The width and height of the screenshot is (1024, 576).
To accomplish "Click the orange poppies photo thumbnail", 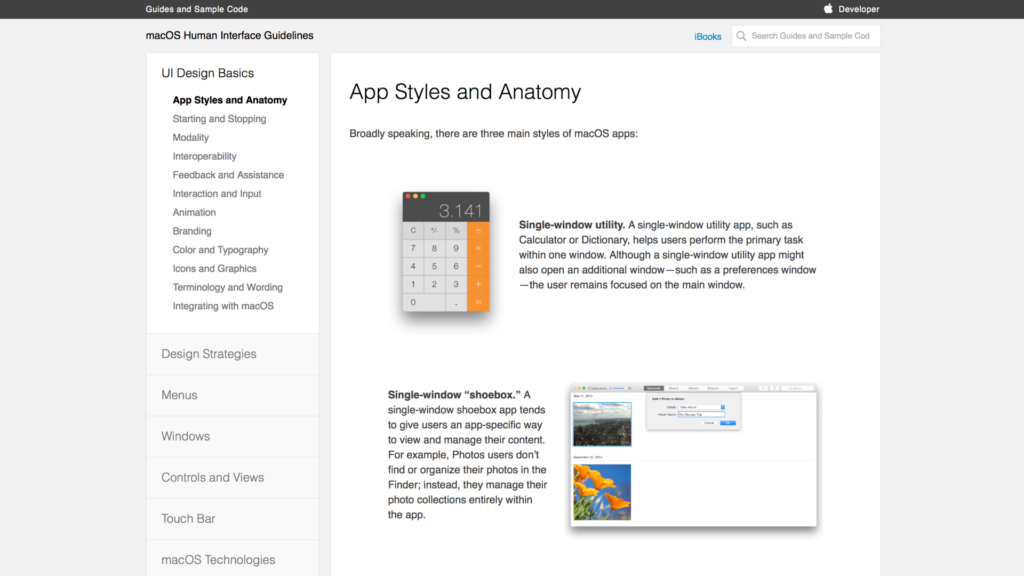I will pos(602,492).
